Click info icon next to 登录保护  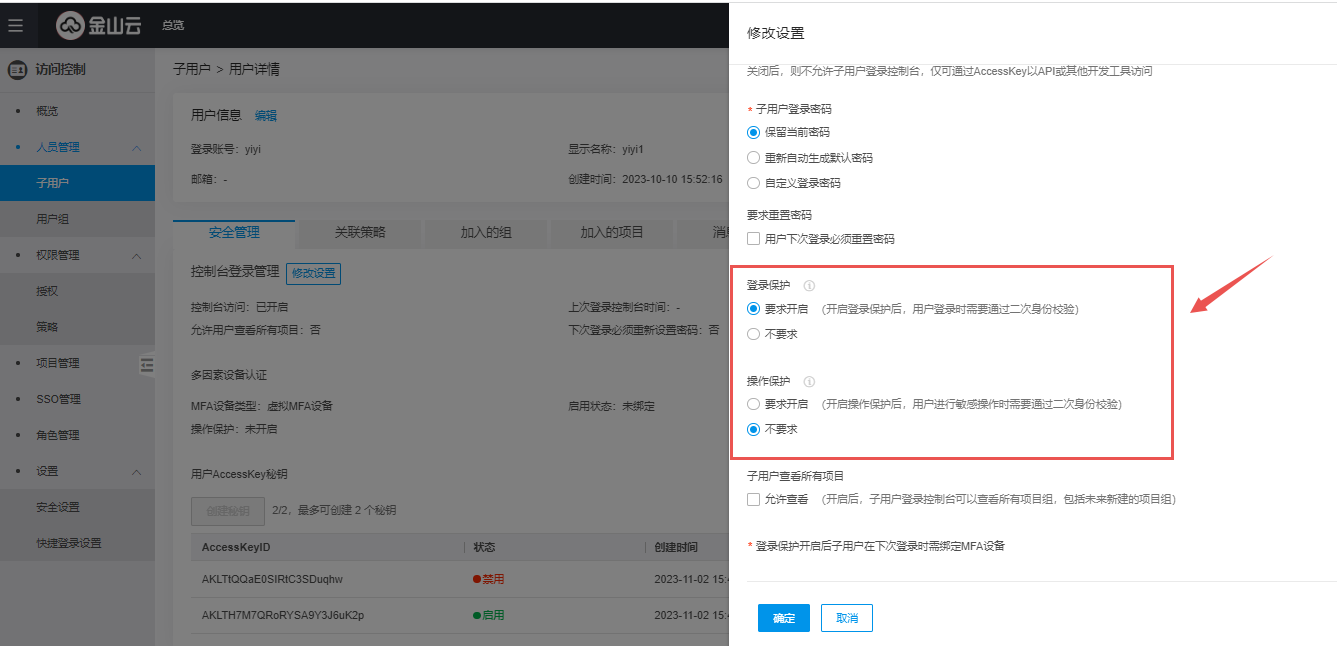coord(809,285)
